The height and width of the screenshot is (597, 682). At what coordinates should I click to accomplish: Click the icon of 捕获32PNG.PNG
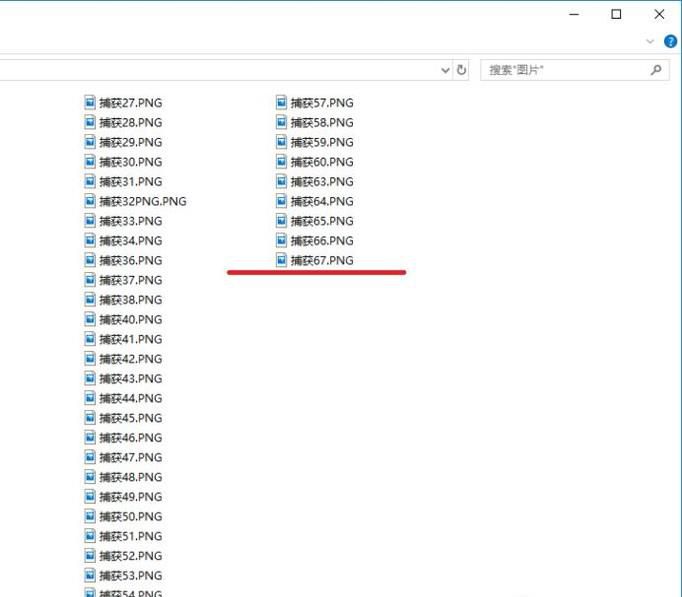[90, 201]
